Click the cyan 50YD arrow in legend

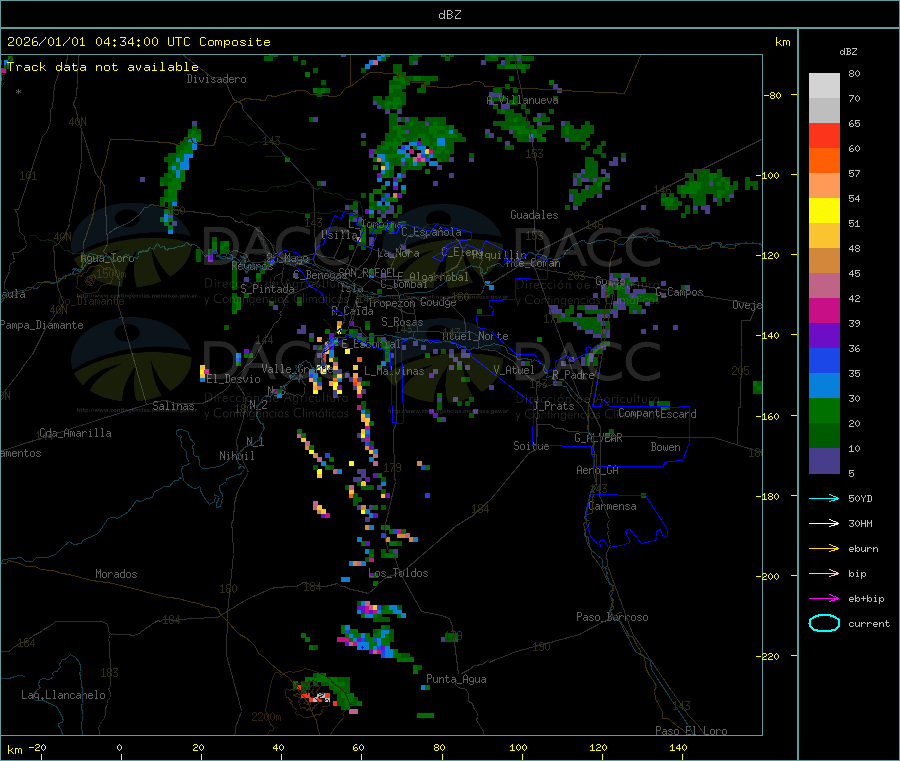tap(824, 498)
